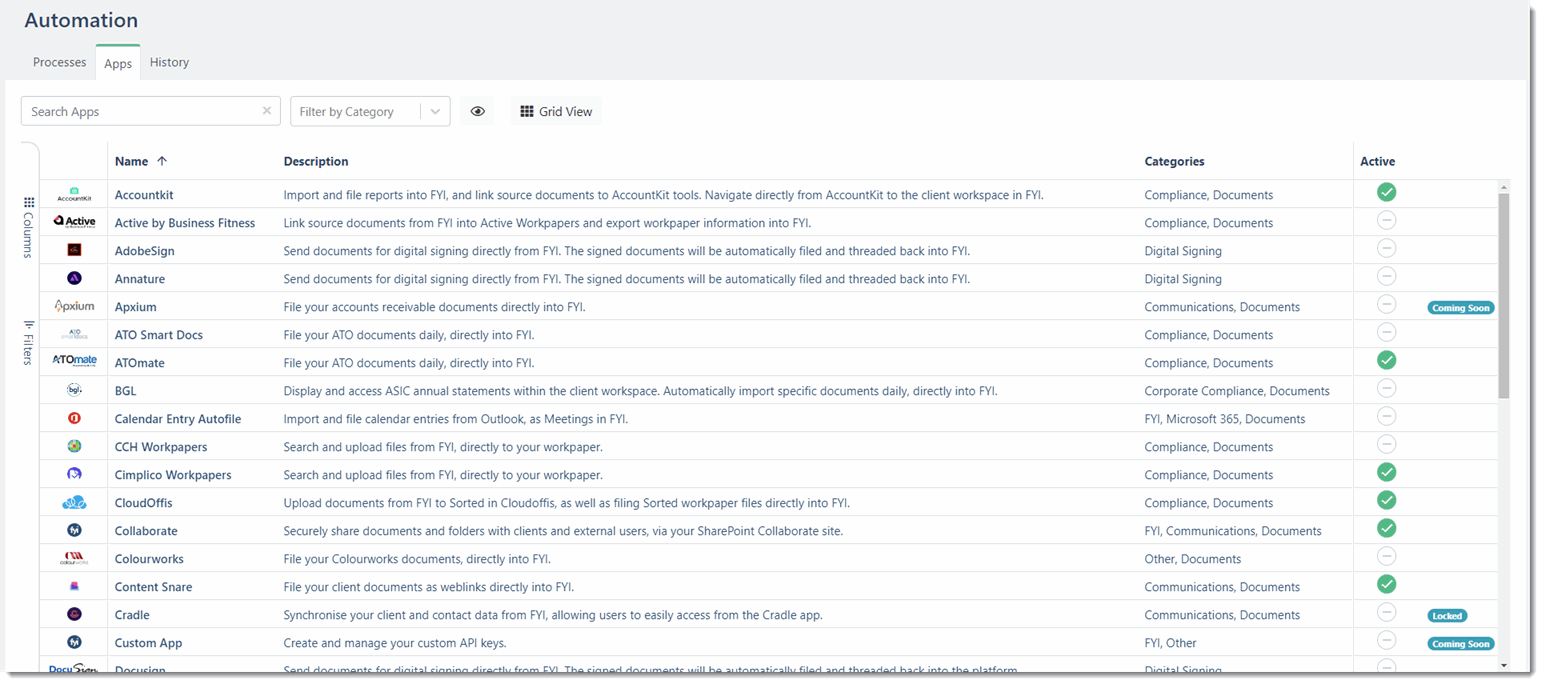Click the Custom App description text
1542x684 pixels.
coord(395,643)
